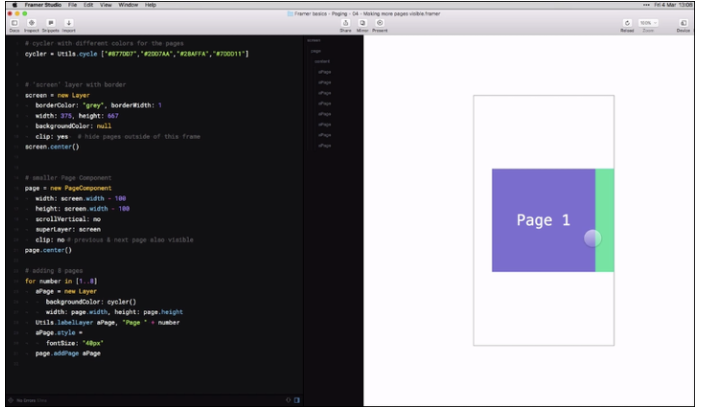Select the 'screen' layer in layer tree
This screenshot has width=702, height=408.
[x=314, y=40]
